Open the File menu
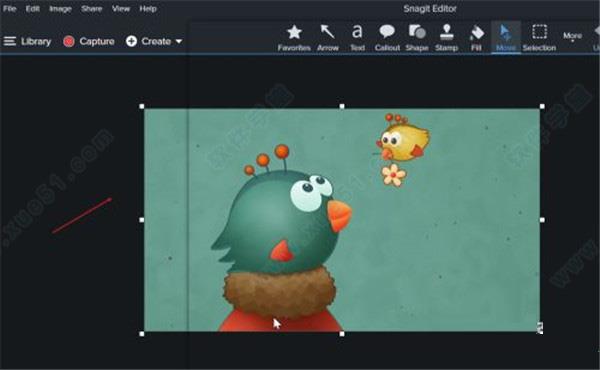Image resolution: width=600 pixels, height=370 pixels. pyautogui.click(x=10, y=8)
